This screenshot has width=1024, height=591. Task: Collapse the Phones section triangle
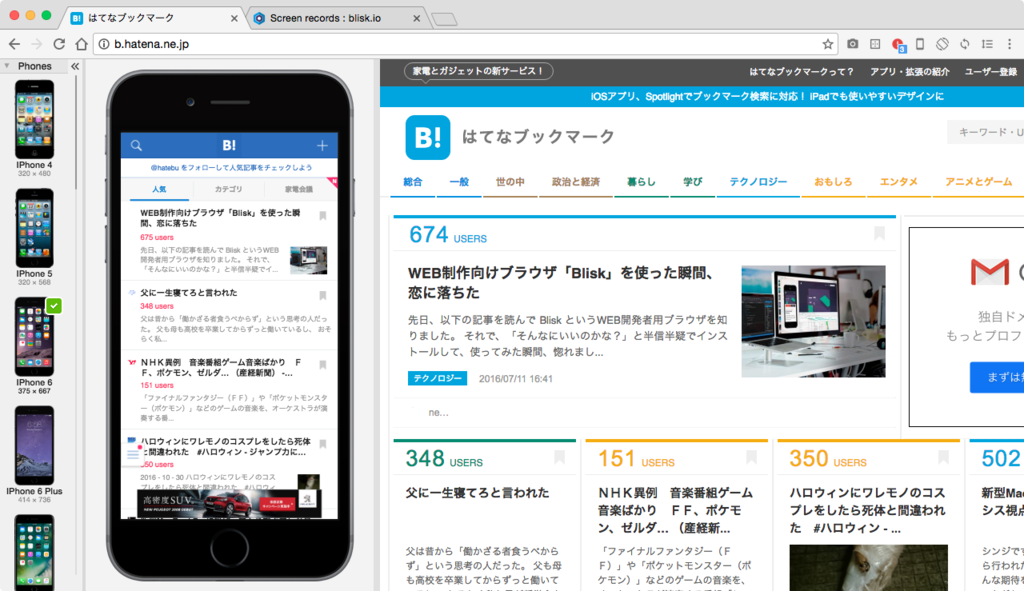[x=7, y=66]
